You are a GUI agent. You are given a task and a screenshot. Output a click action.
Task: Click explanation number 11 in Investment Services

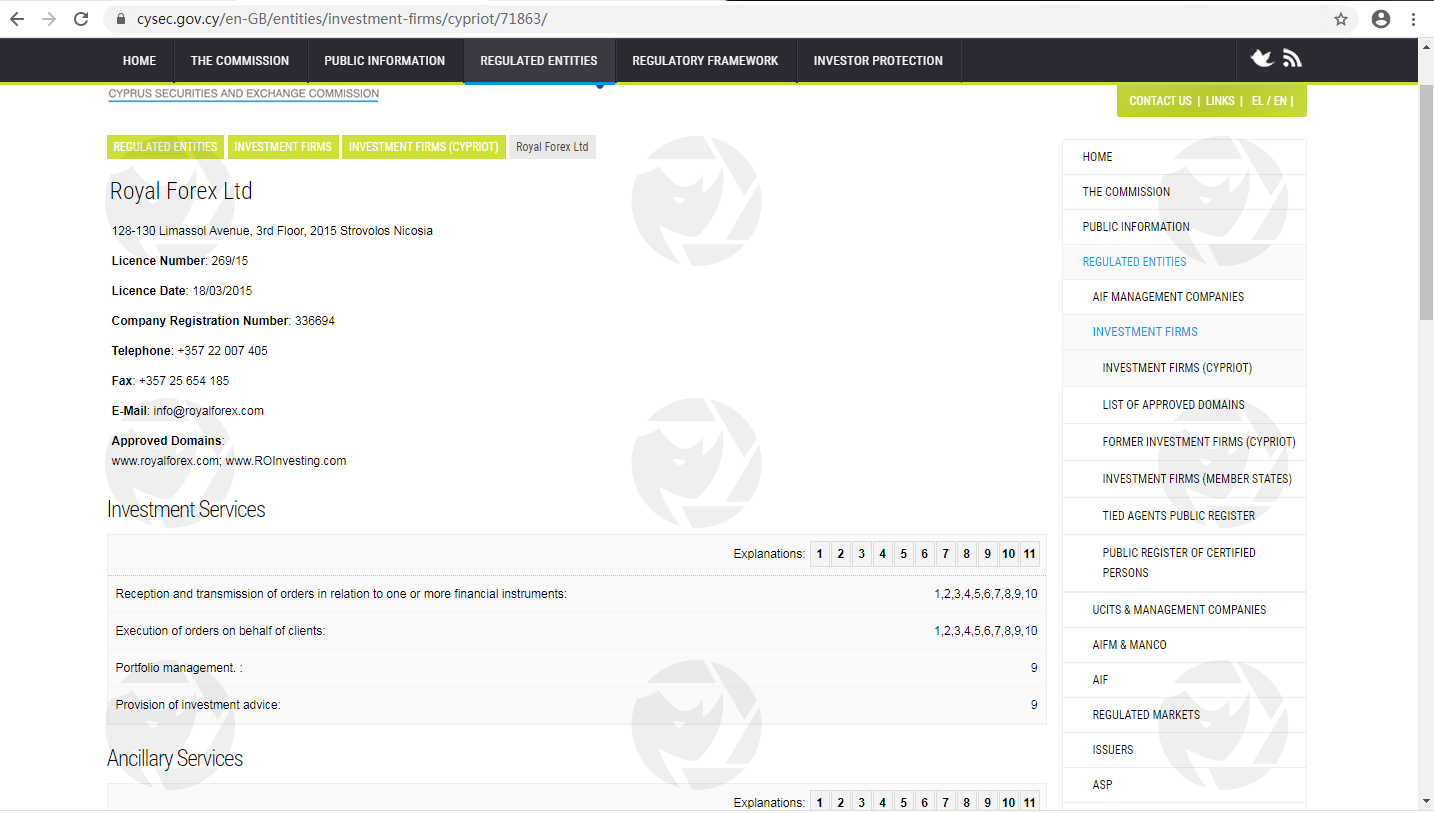tap(1029, 554)
